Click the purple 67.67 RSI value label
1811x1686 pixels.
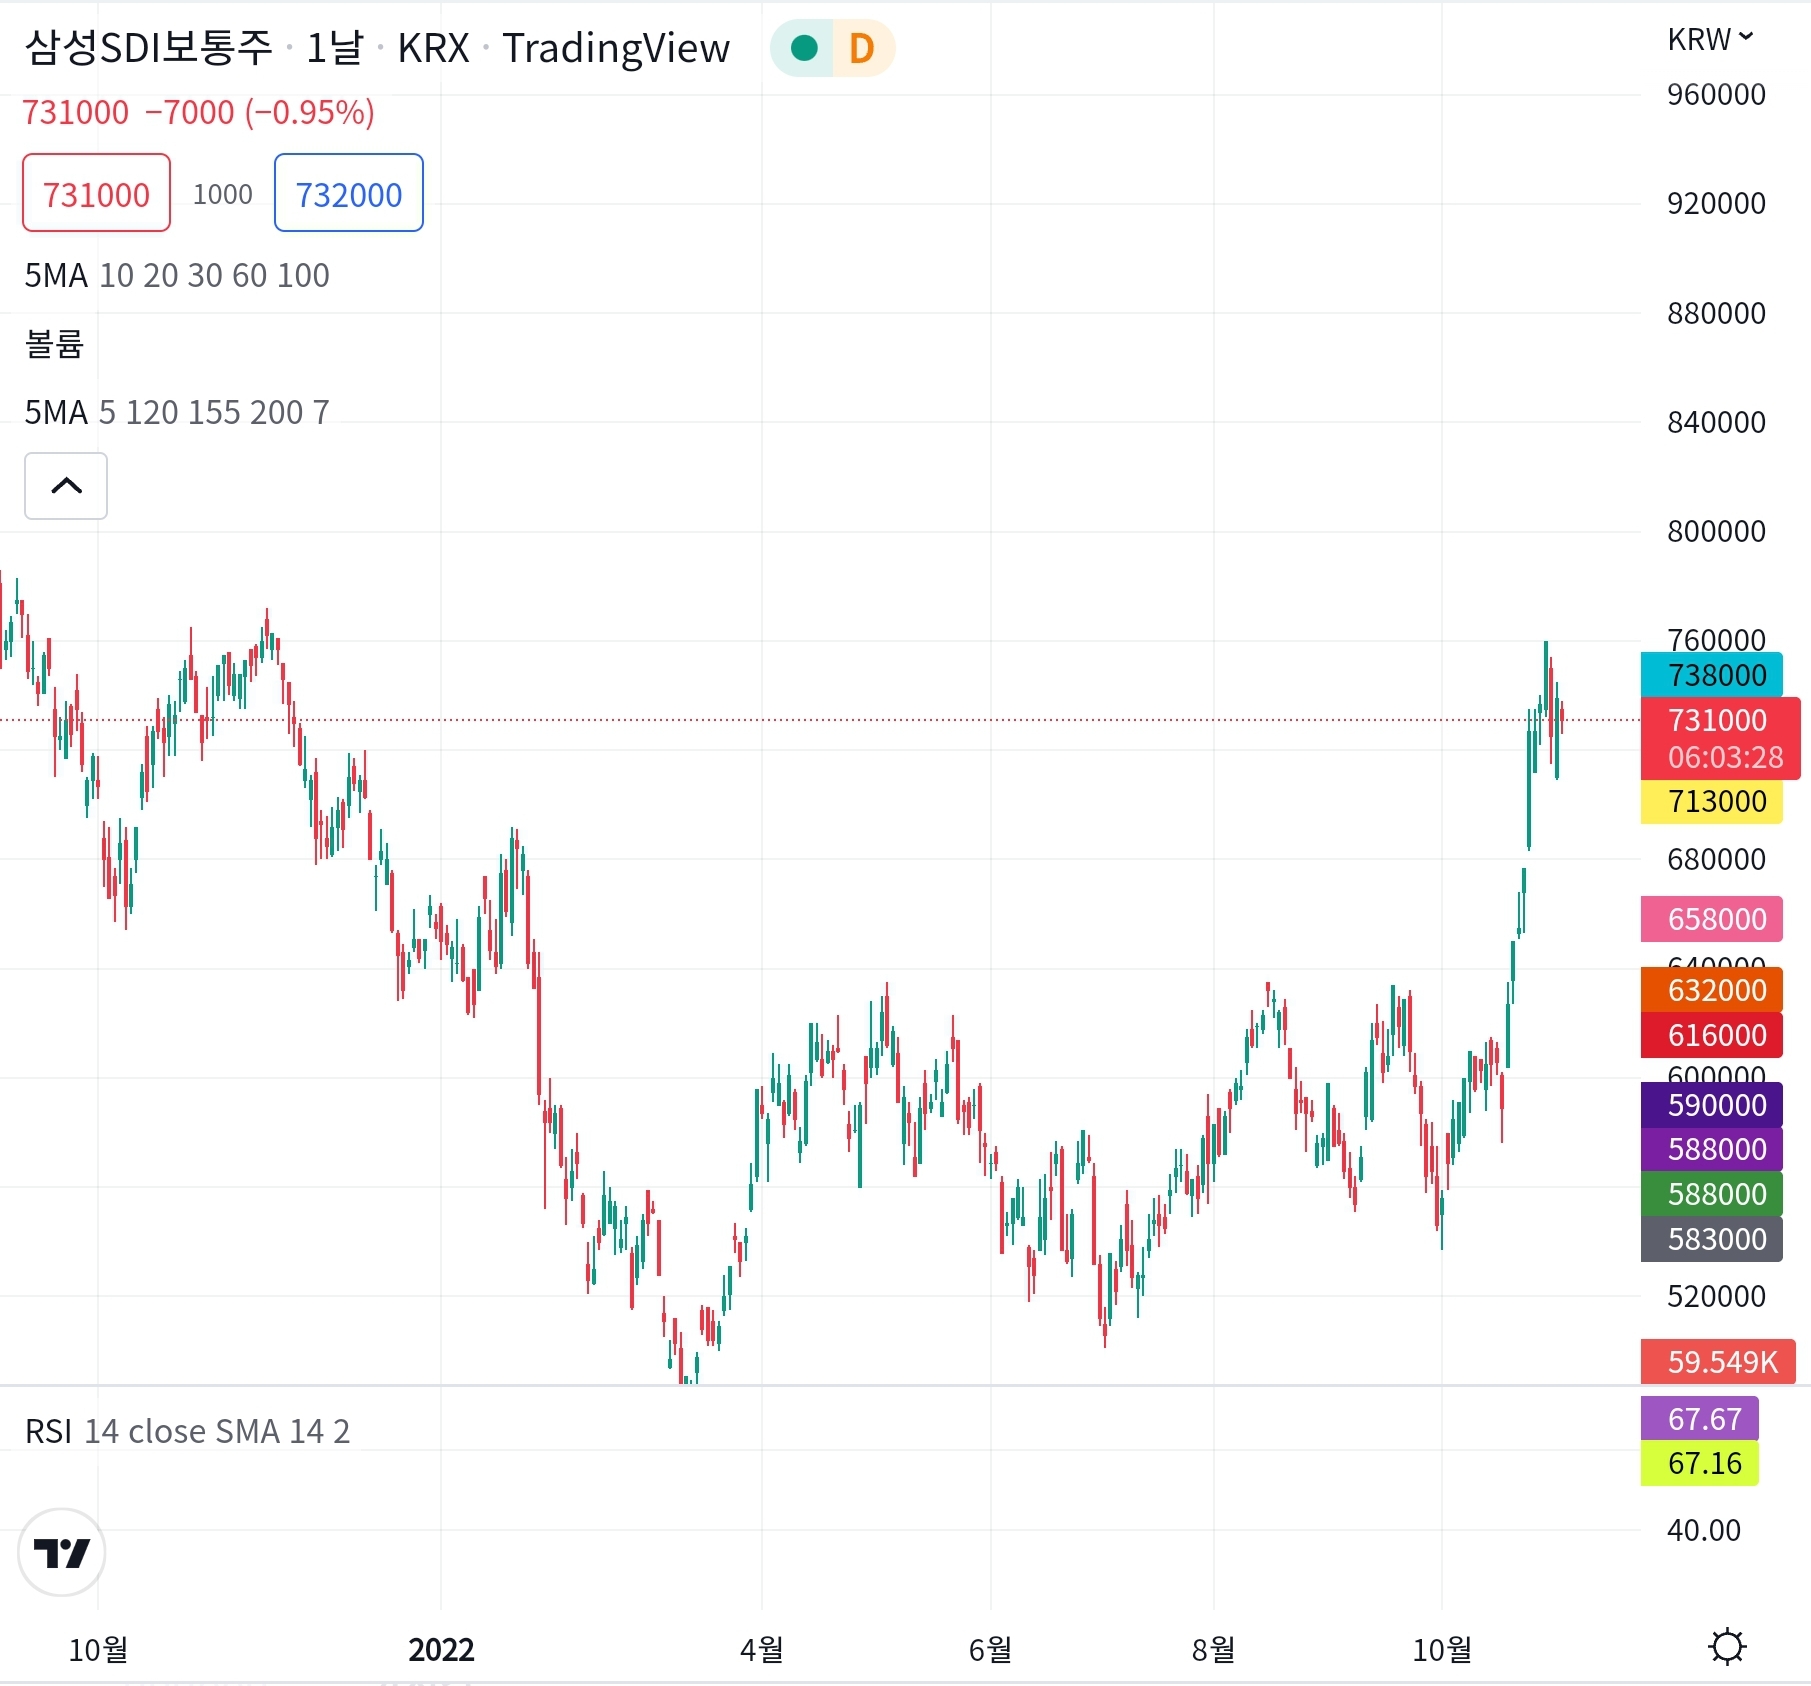(1700, 1419)
